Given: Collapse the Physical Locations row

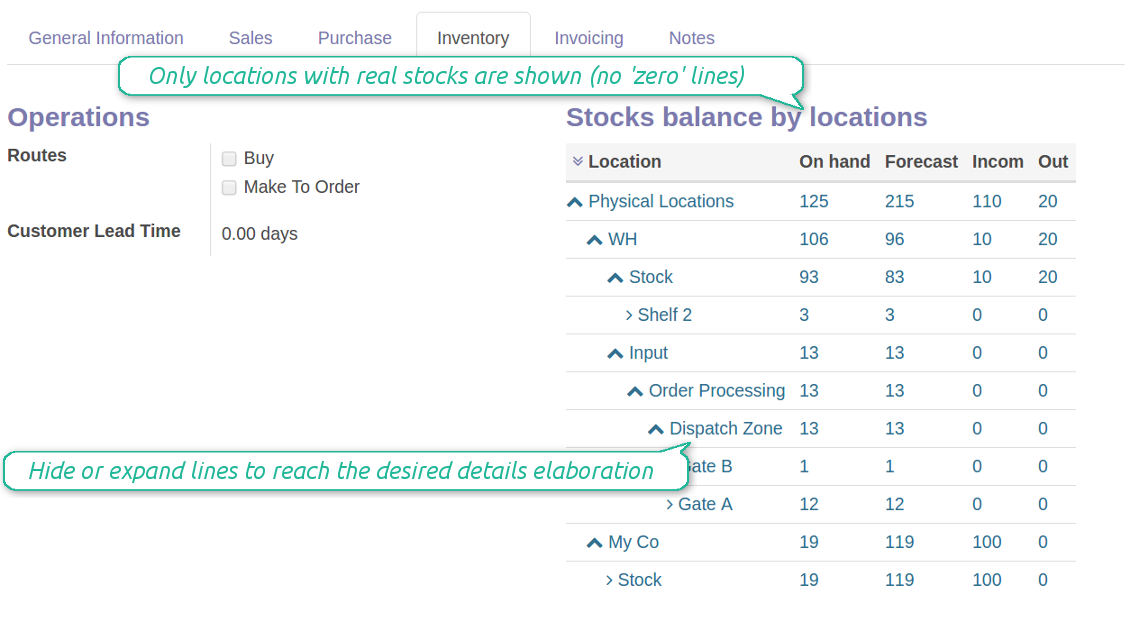Looking at the screenshot, I should point(574,202).
